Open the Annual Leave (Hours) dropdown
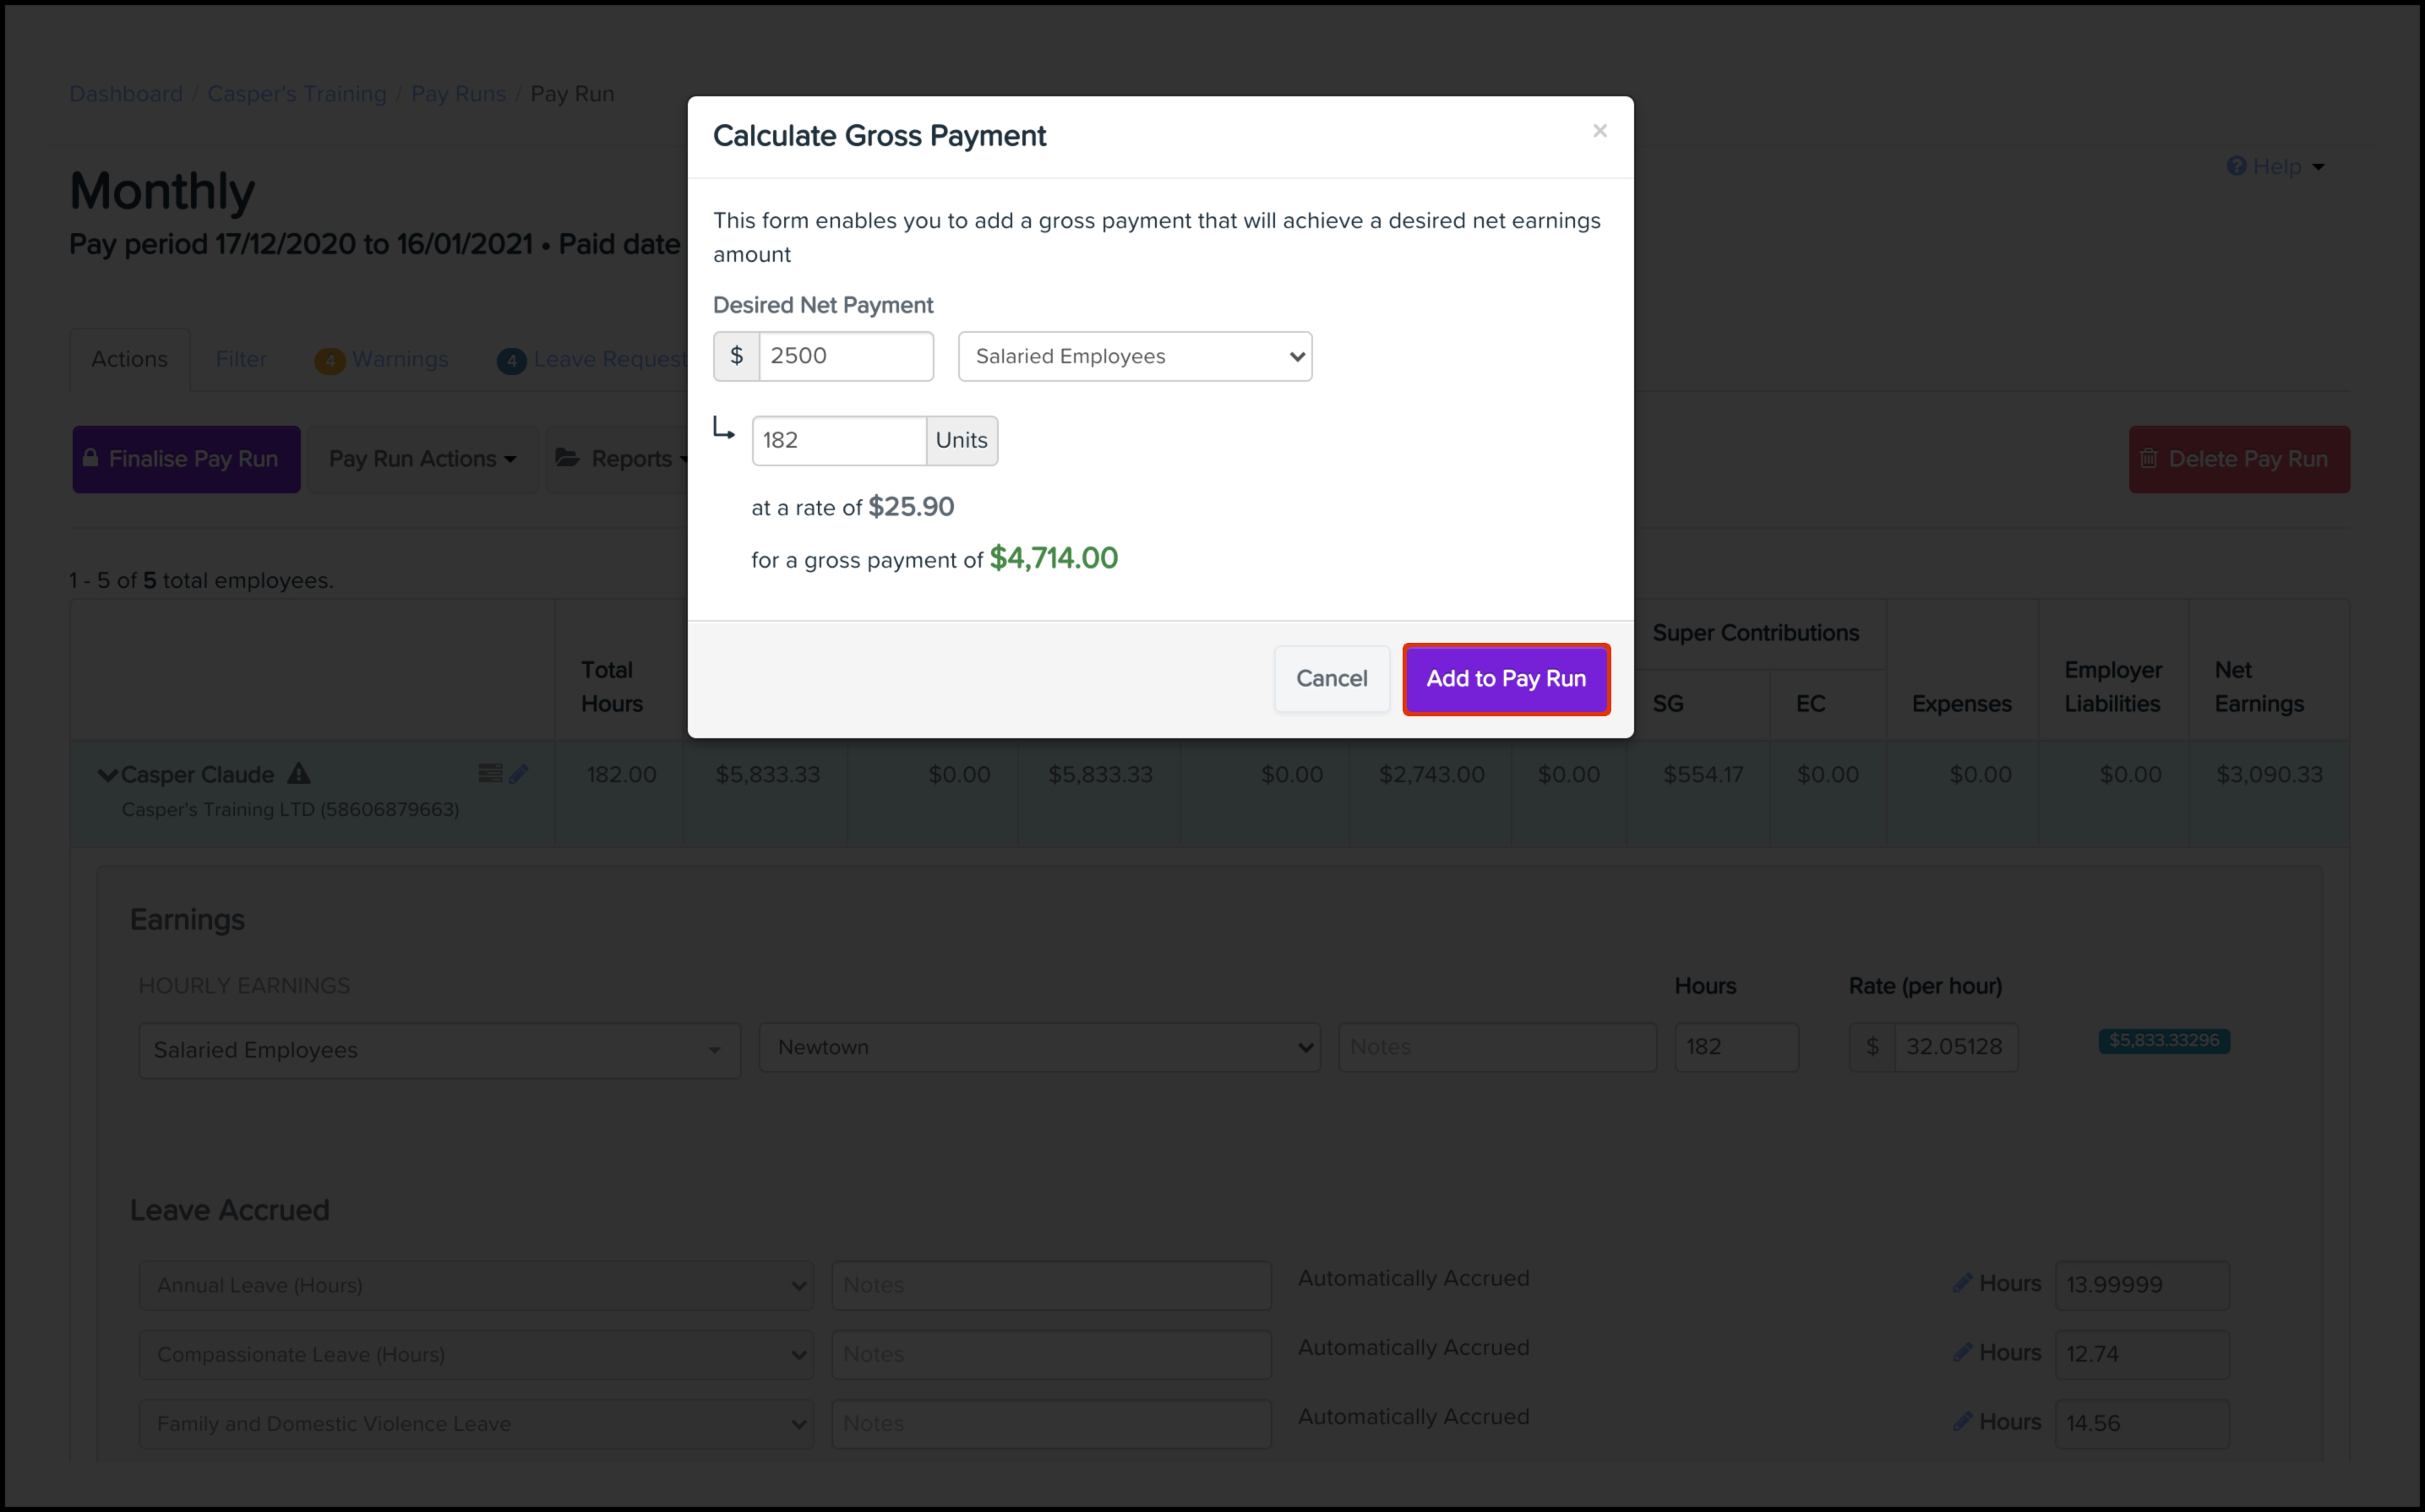 click(476, 1285)
